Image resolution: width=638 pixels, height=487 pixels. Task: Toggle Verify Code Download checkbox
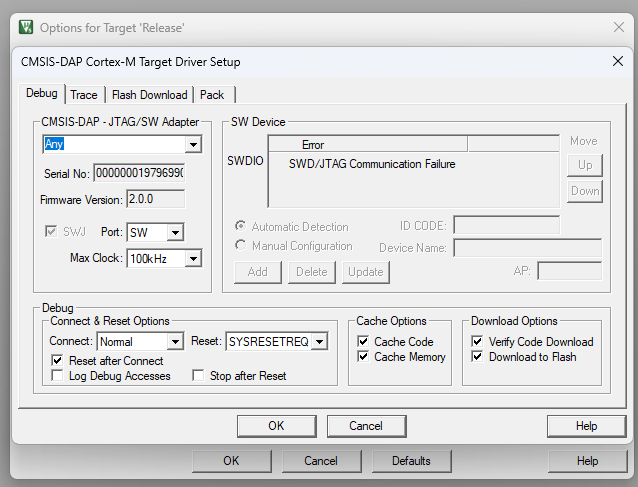coord(477,342)
